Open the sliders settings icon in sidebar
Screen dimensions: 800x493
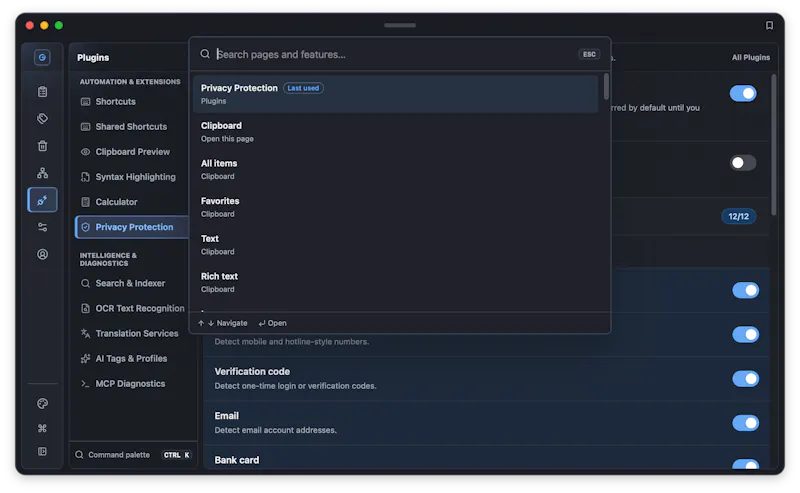(x=42, y=227)
